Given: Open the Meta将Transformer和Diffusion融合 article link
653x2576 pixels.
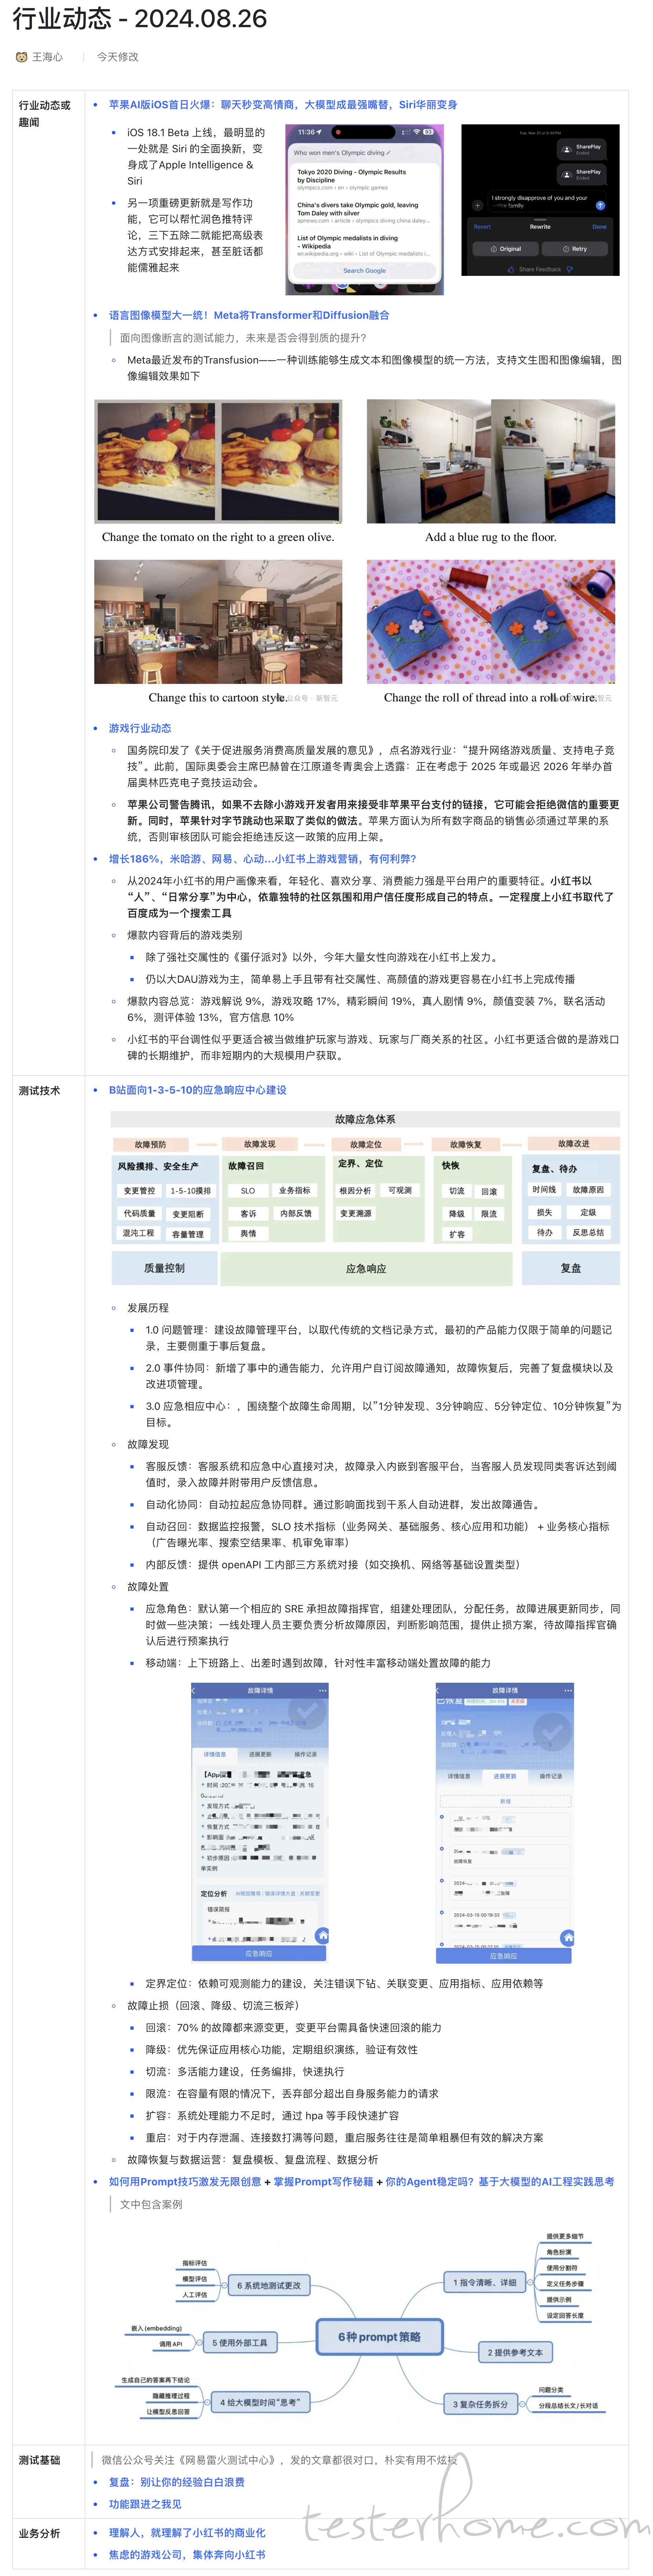Looking at the screenshot, I should tap(249, 315).
